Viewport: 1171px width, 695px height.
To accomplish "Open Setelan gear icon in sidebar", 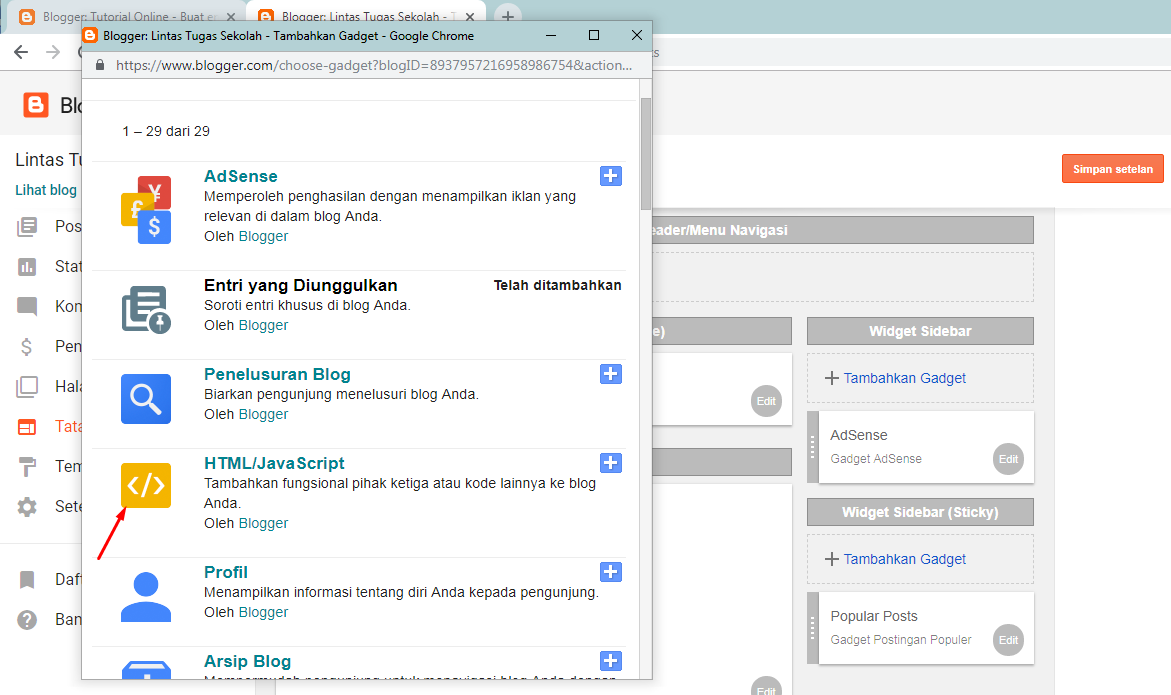I will pos(27,507).
